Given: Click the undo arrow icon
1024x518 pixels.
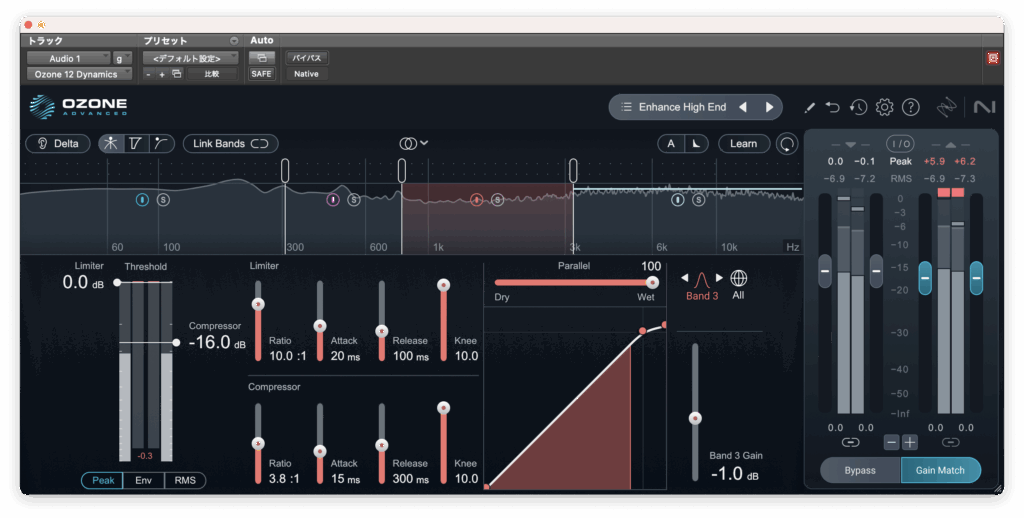Looking at the screenshot, I should [x=833, y=107].
